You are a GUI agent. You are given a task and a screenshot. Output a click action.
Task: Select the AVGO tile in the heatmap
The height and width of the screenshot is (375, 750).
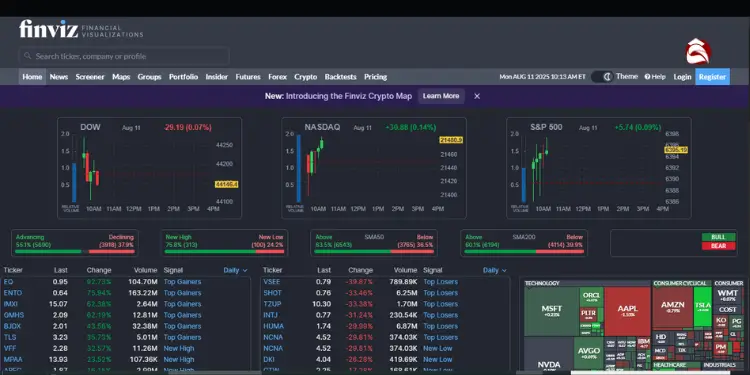pyautogui.click(x=588, y=352)
